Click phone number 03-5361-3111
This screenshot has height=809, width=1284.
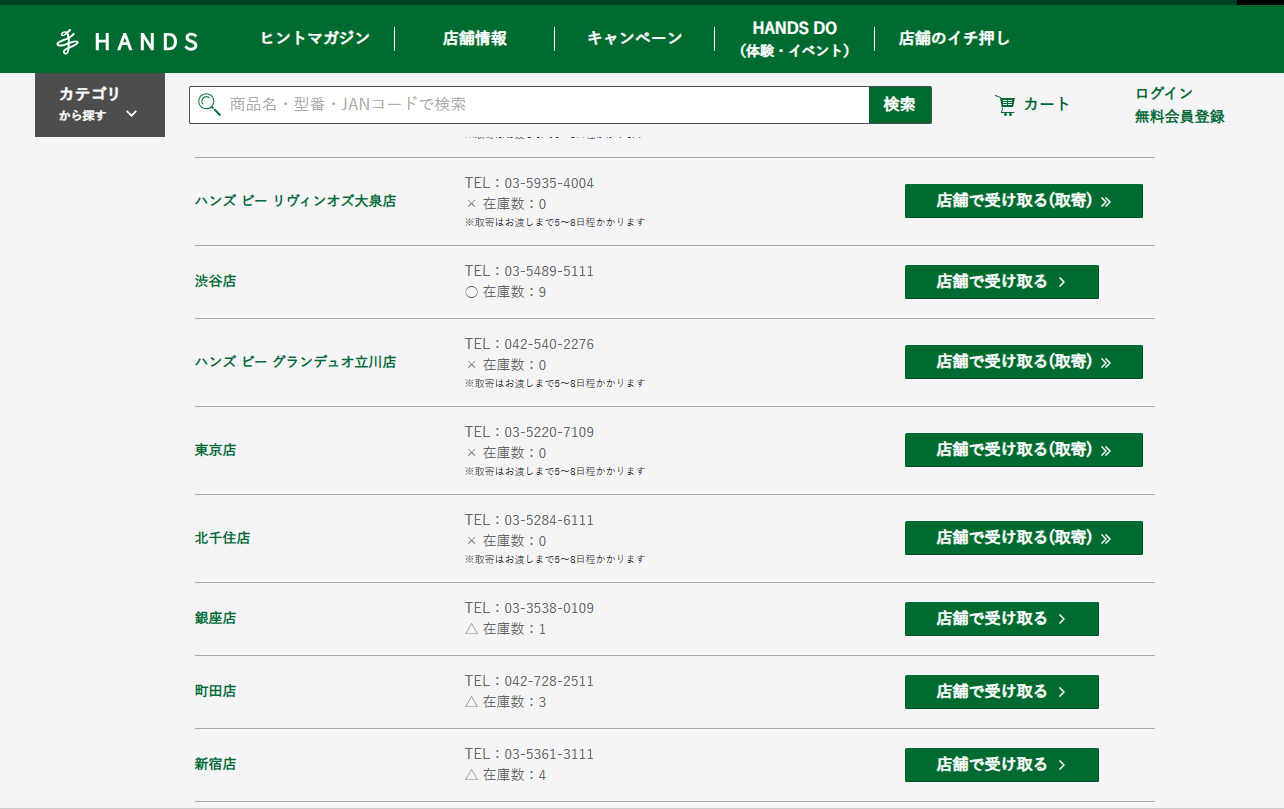[x=549, y=755]
